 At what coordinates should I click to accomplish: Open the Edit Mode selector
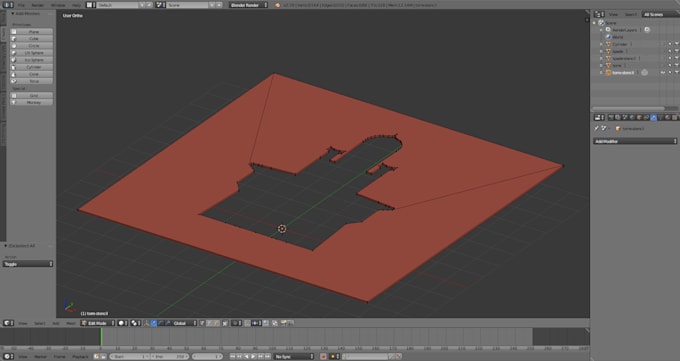pyautogui.click(x=98, y=323)
